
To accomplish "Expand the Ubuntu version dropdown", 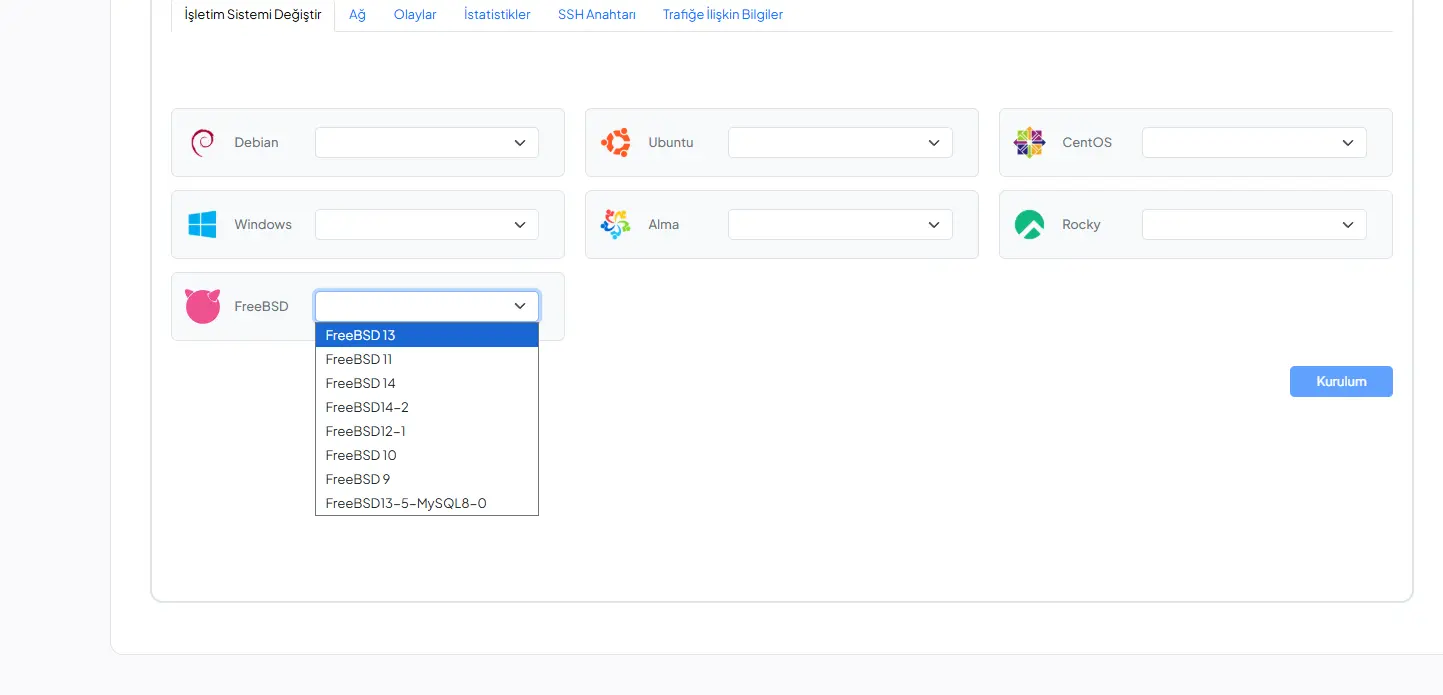I will pyautogui.click(x=839, y=143).
